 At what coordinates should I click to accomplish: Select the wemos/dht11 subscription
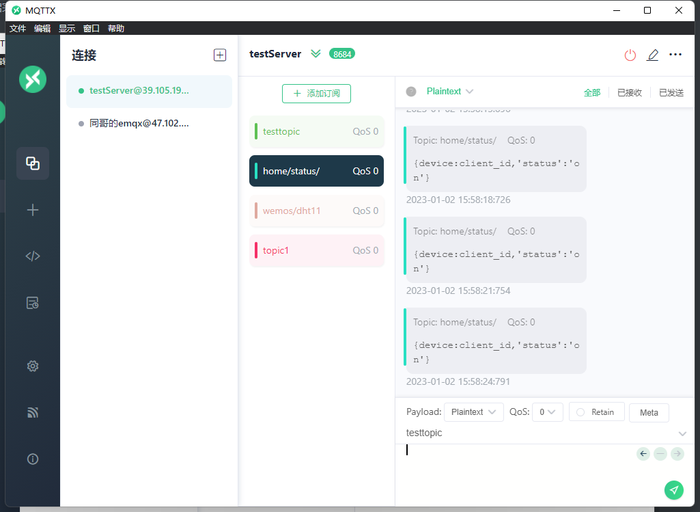[x=317, y=211]
